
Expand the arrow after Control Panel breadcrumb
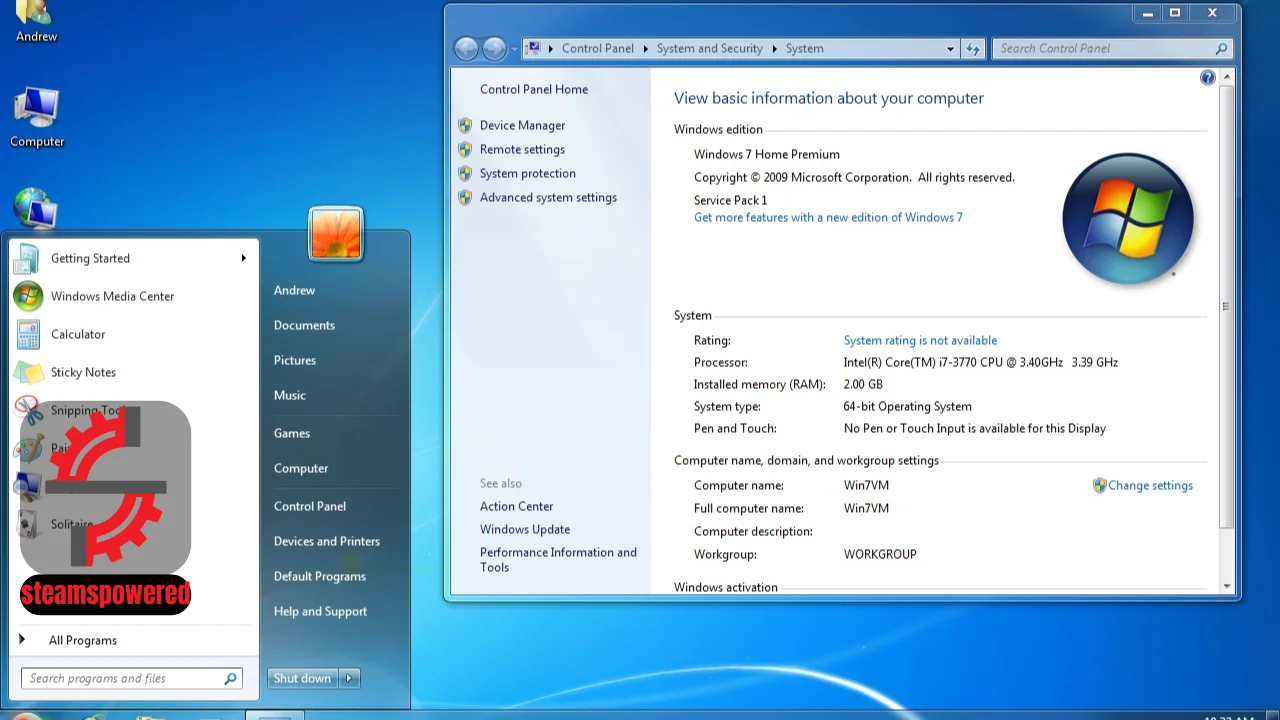646,48
